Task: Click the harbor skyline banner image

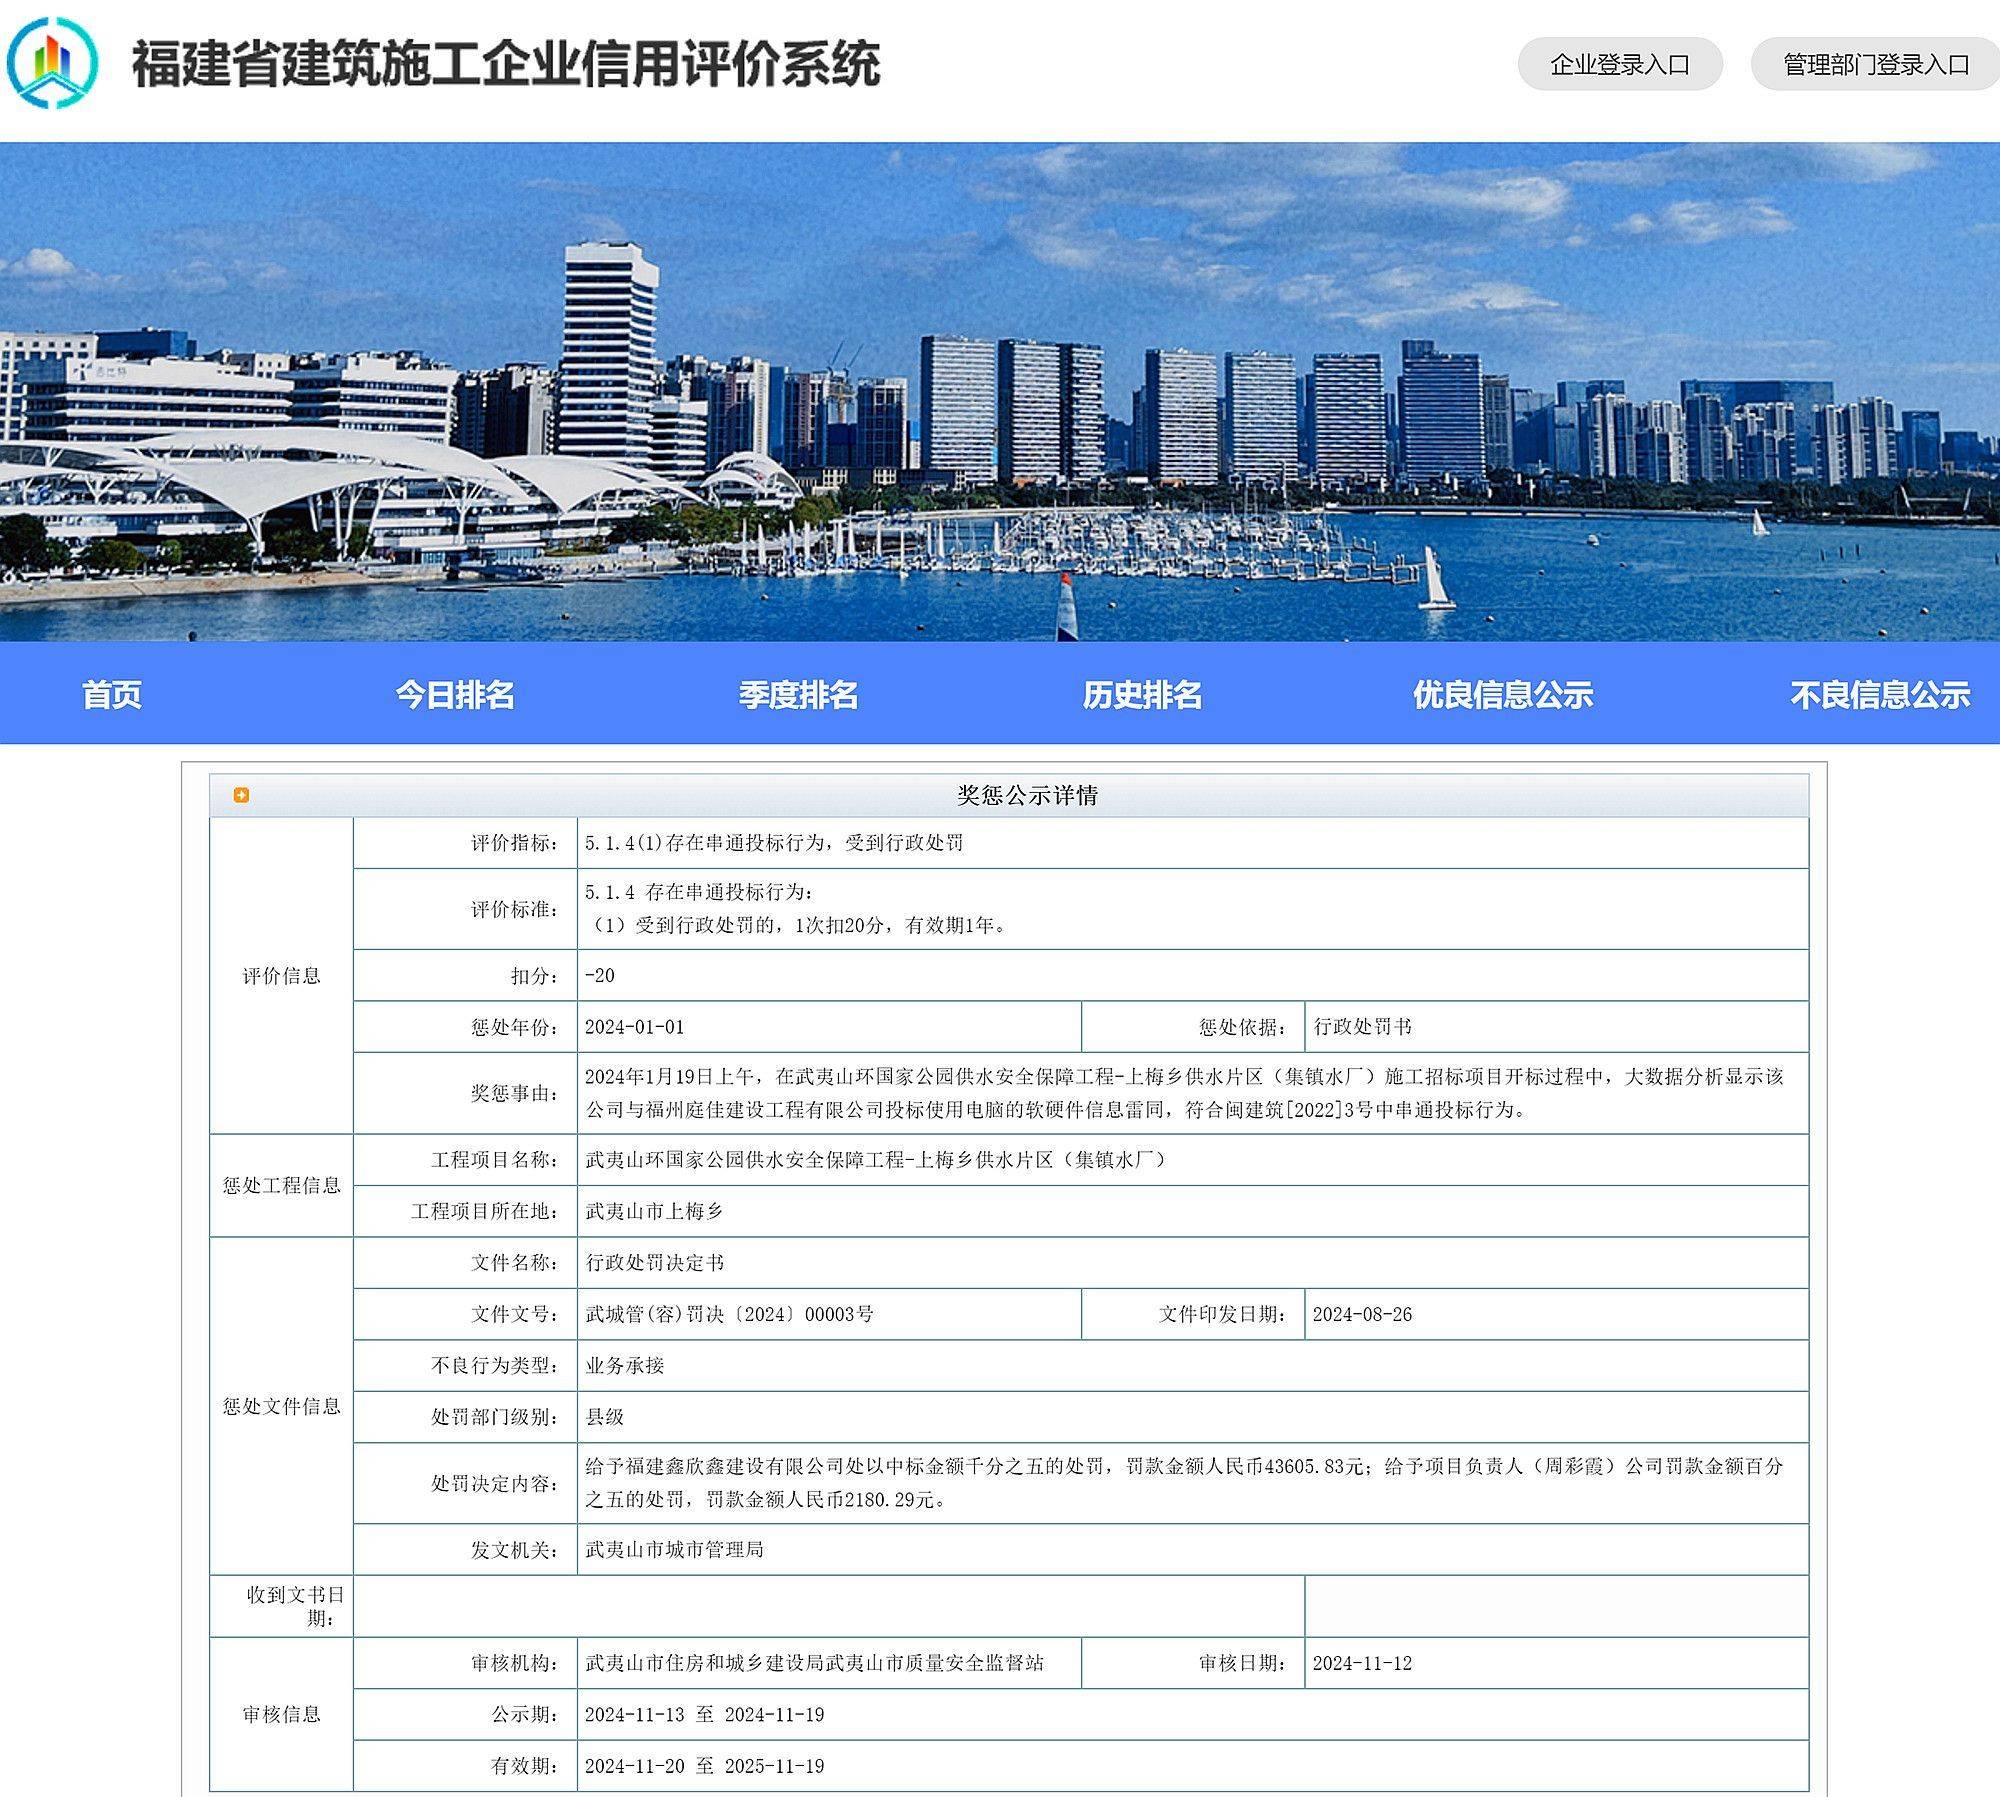Action: tap(1000, 392)
